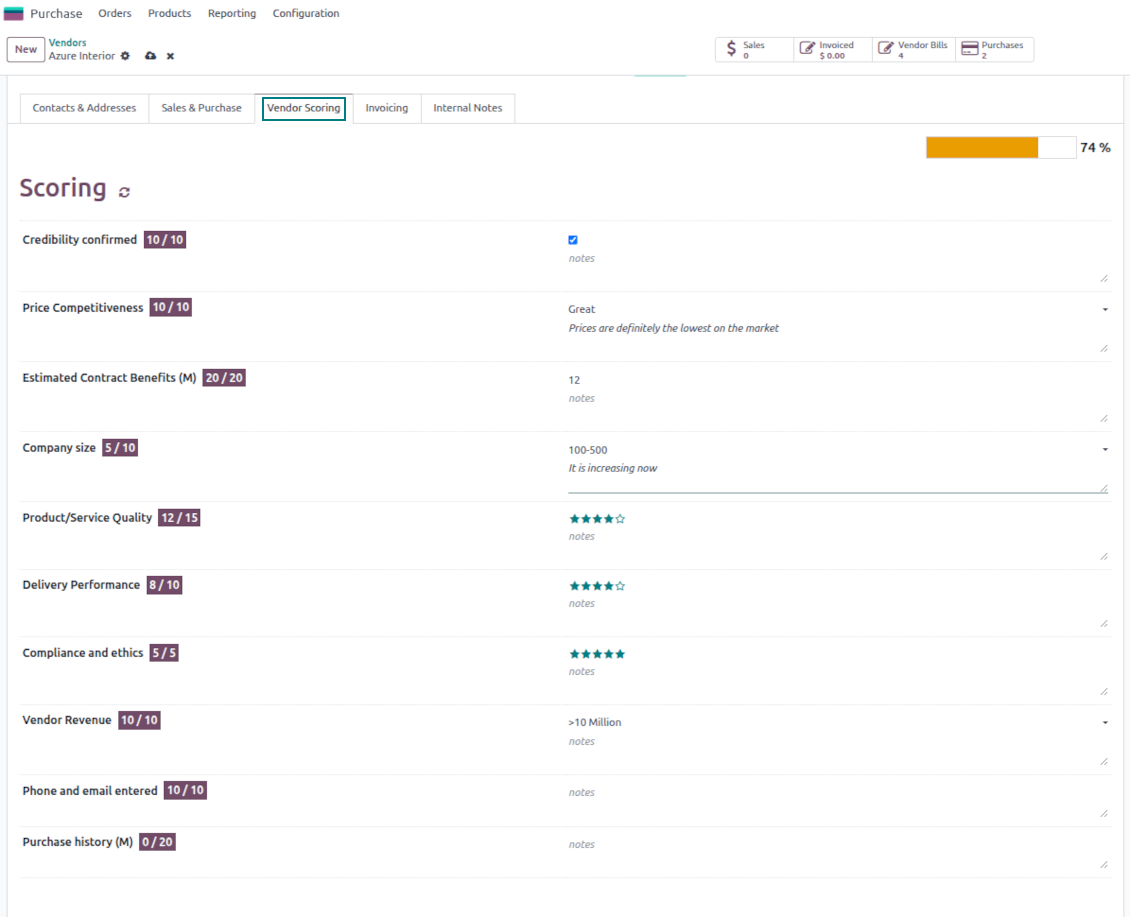Open the Orders menu

coord(115,14)
